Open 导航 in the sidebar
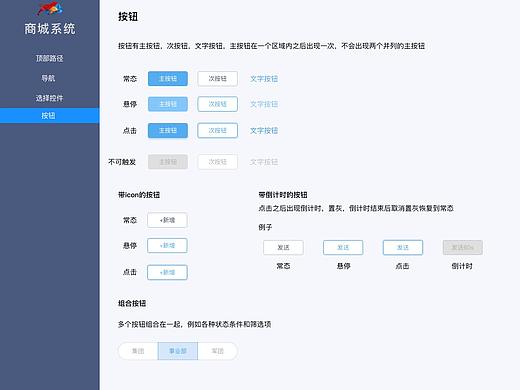 click(48, 78)
